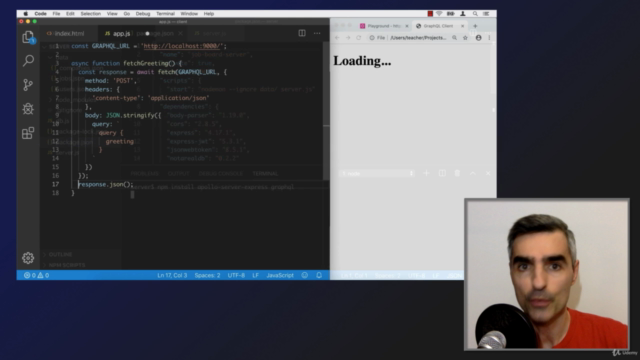The image size is (640, 360).
Task: Open the Edit menu
Action: coord(70,13)
